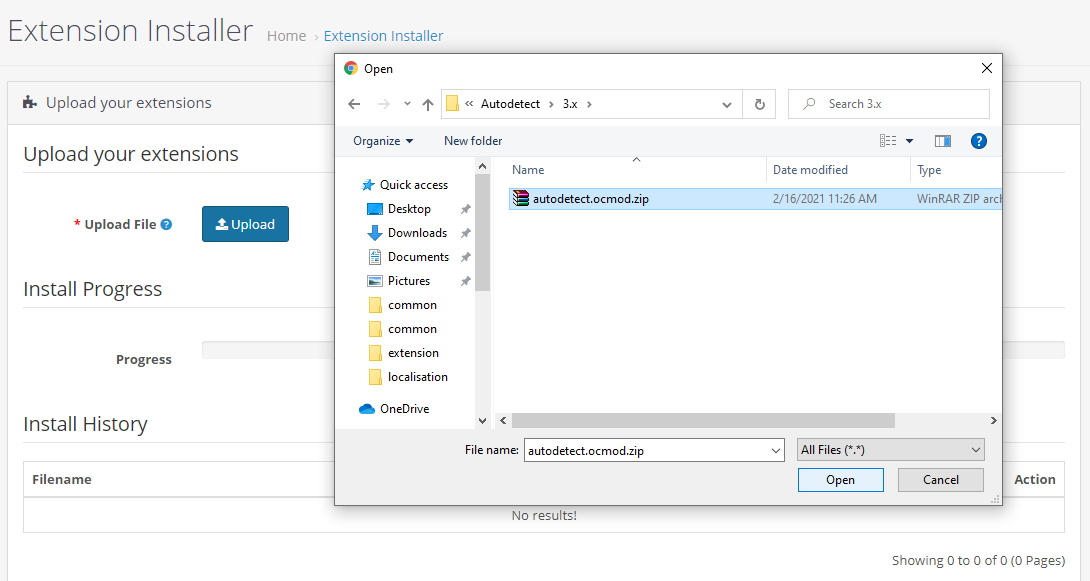The height and width of the screenshot is (581, 1090).
Task: Create a New folder
Action: click(x=473, y=141)
